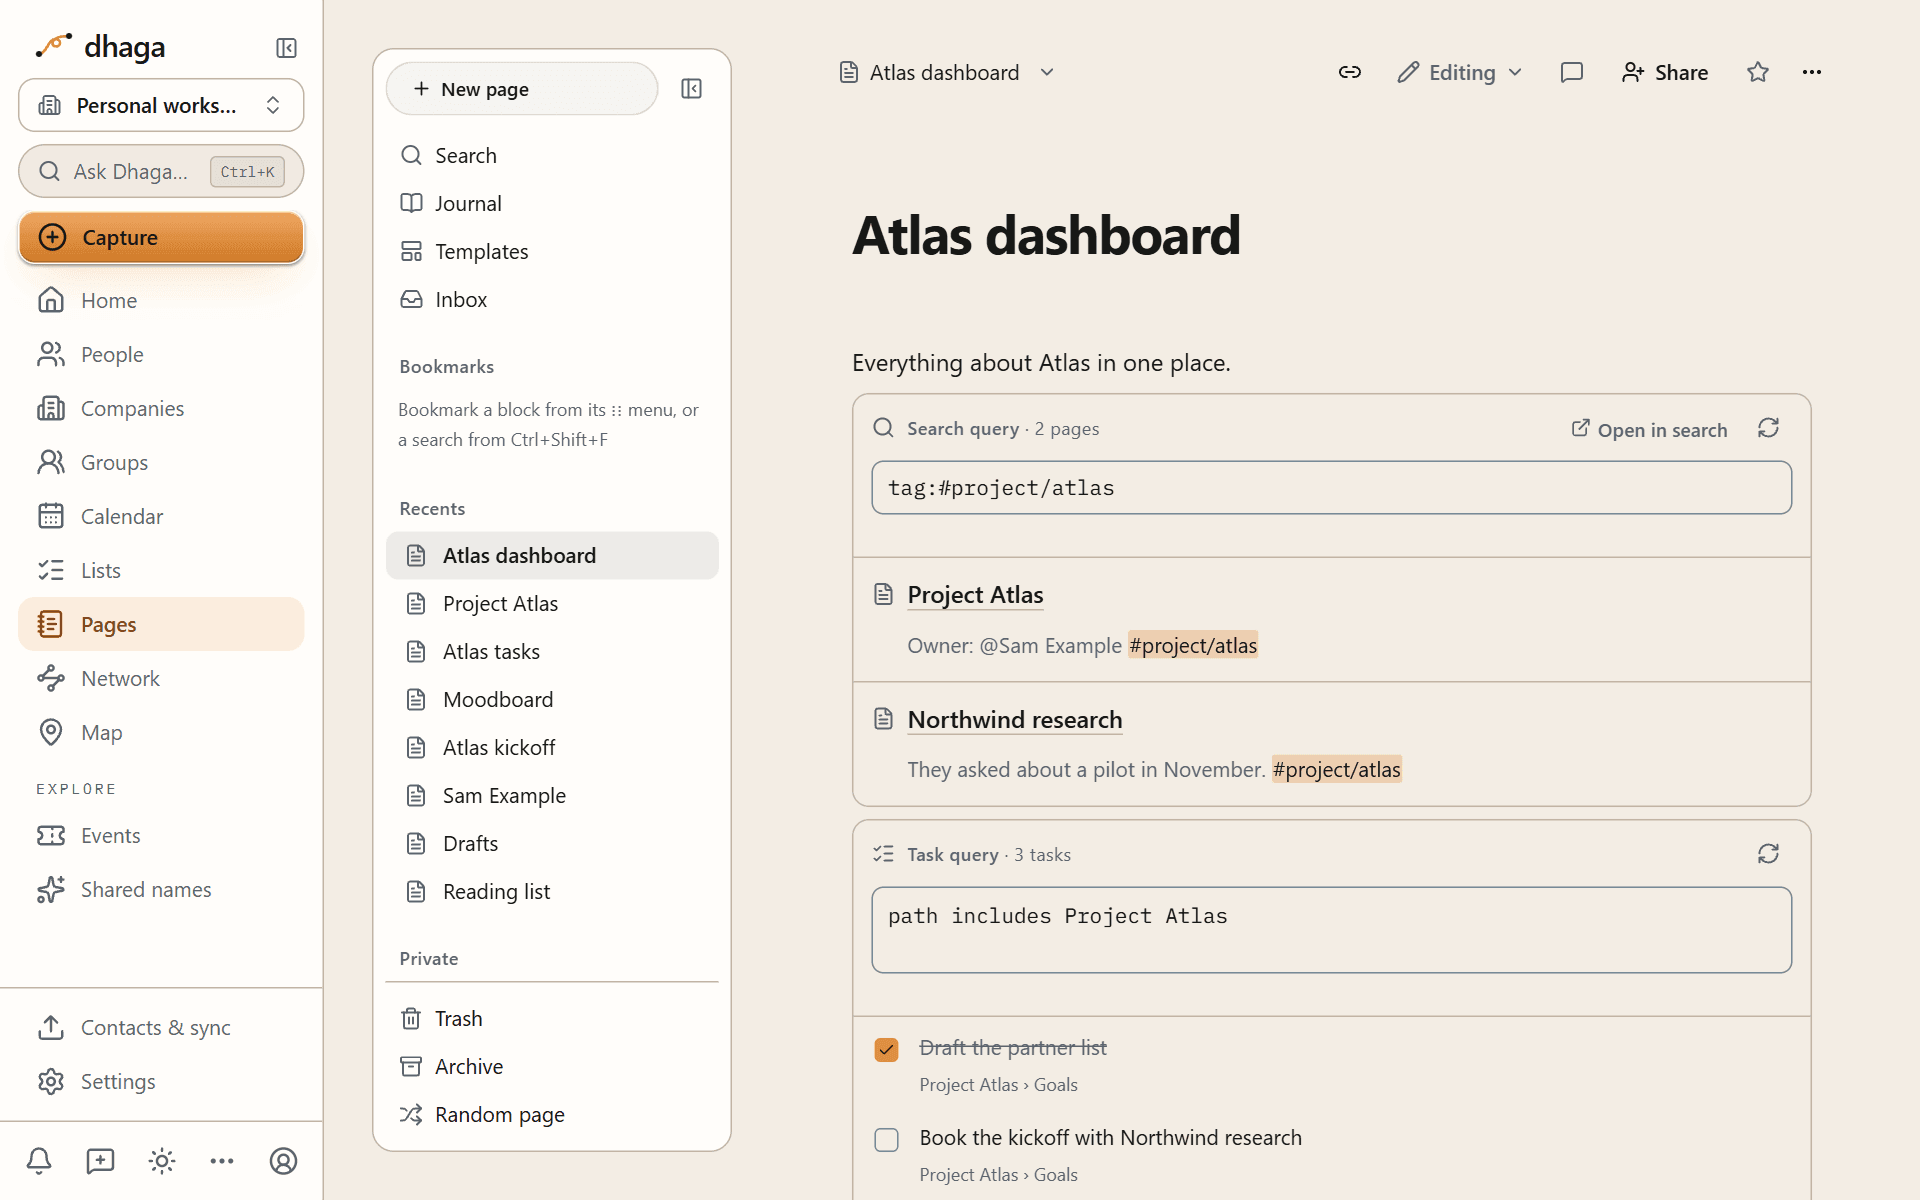Check Book the kickoff with Northwind task

coord(886,1140)
